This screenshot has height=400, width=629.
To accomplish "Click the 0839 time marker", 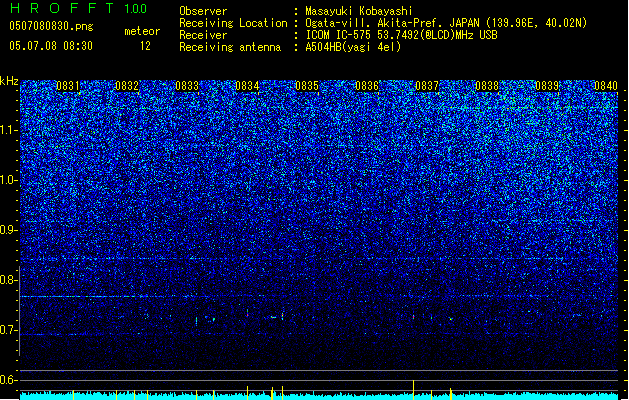I will pyautogui.click(x=547, y=86).
